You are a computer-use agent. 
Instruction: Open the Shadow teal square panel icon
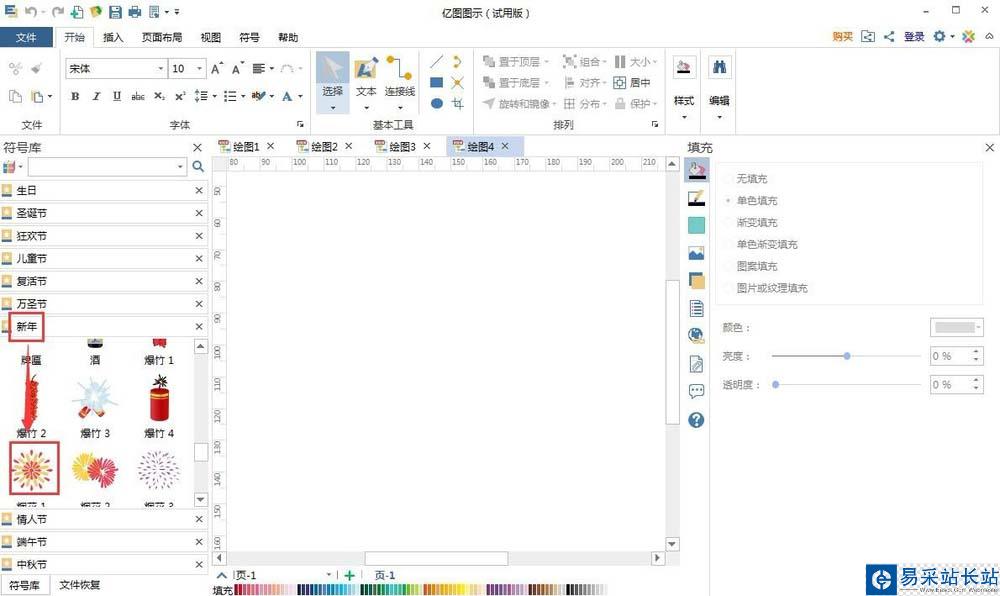coord(696,225)
